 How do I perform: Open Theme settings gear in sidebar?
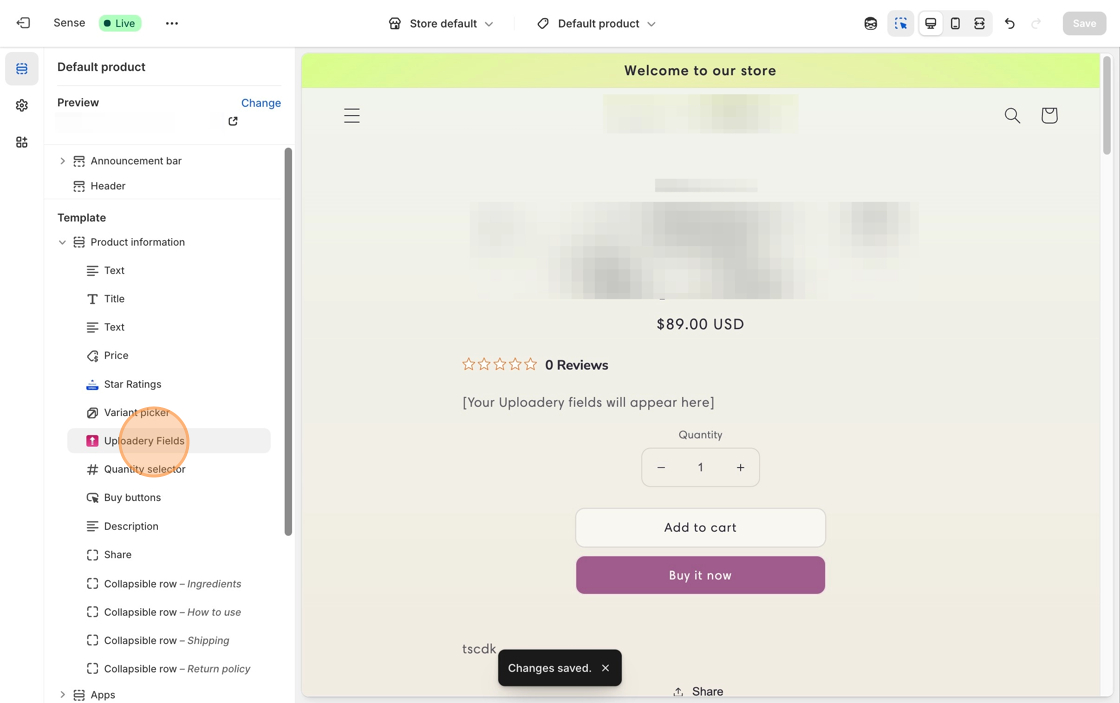pyautogui.click(x=22, y=106)
